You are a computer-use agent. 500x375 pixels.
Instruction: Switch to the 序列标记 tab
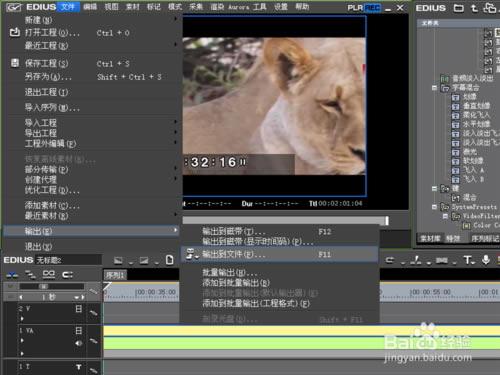tap(485, 238)
